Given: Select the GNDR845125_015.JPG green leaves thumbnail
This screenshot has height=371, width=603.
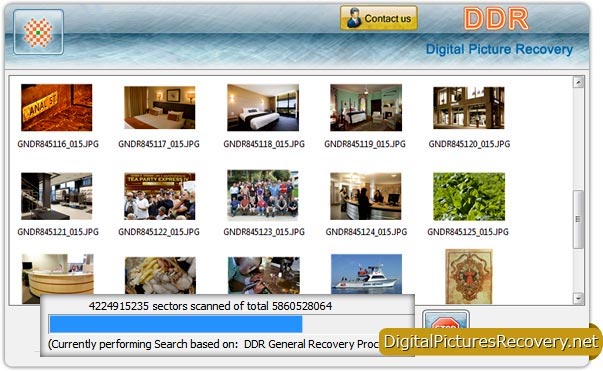Looking at the screenshot, I should point(469,196).
